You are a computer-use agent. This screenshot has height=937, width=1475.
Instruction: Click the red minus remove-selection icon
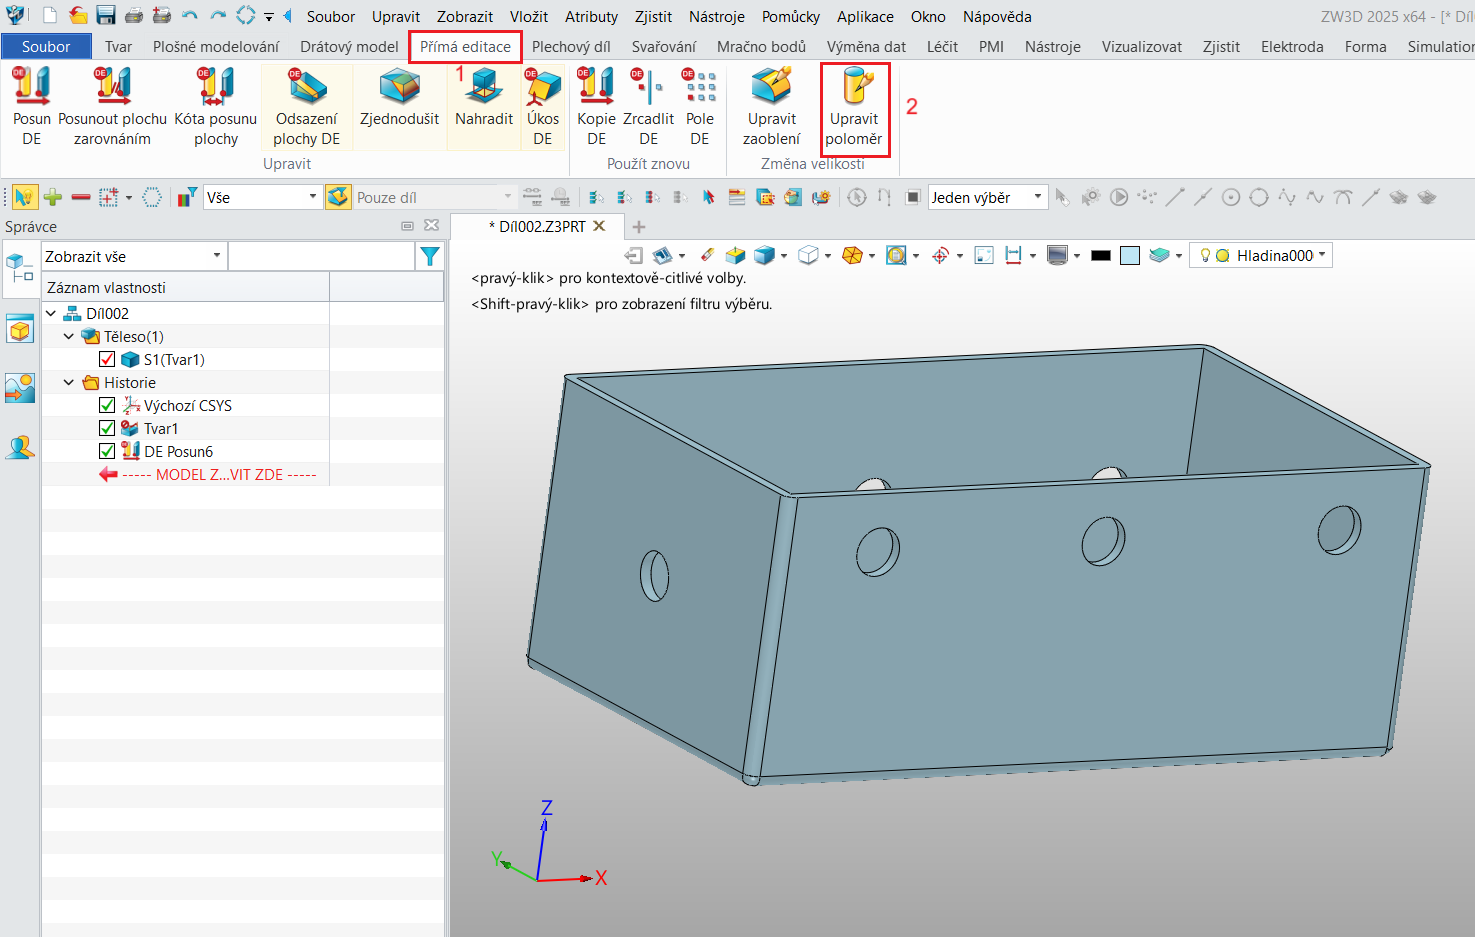pos(81,197)
